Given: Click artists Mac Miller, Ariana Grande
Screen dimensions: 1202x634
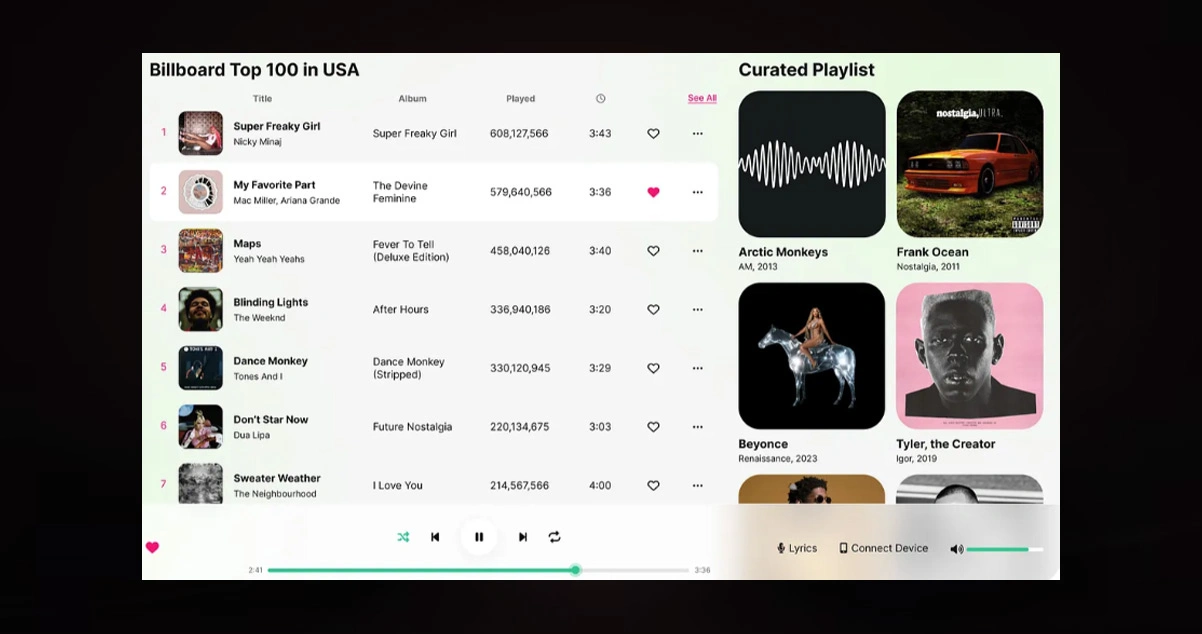Looking at the screenshot, I should (x=286, y=201).
